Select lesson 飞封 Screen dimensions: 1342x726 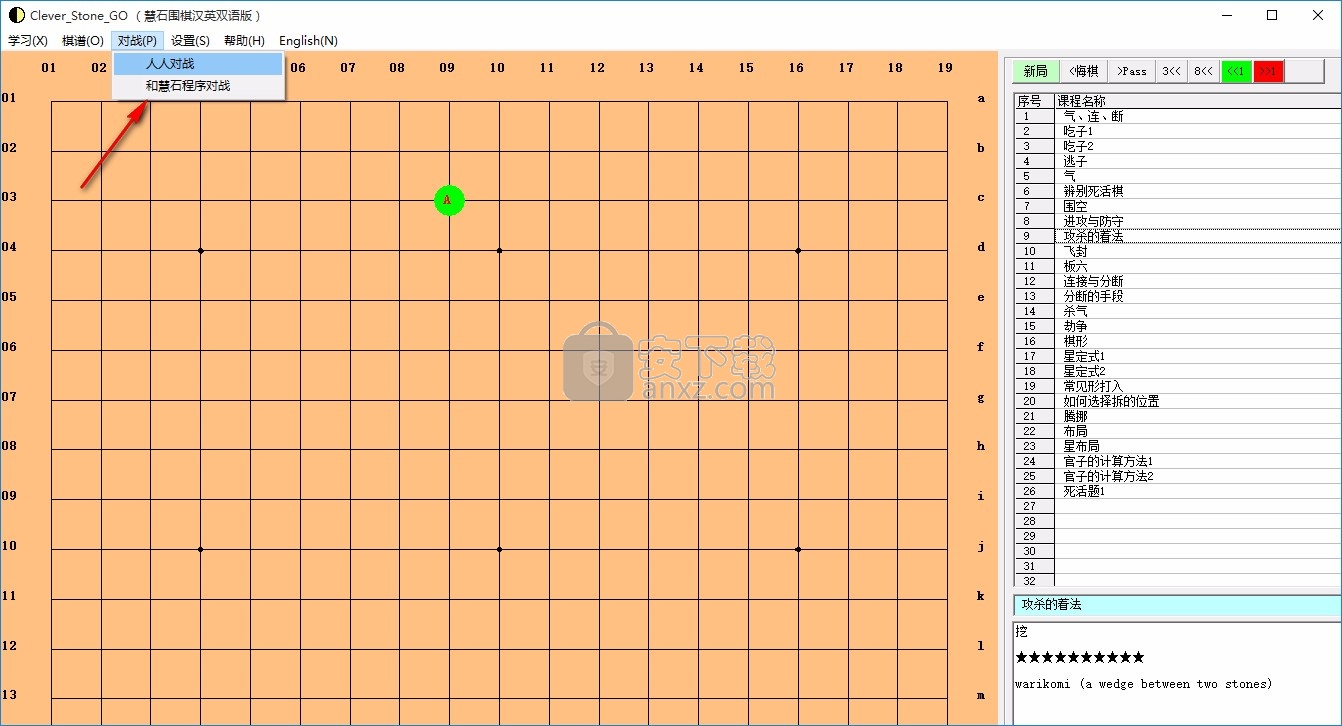point(1197,251)
